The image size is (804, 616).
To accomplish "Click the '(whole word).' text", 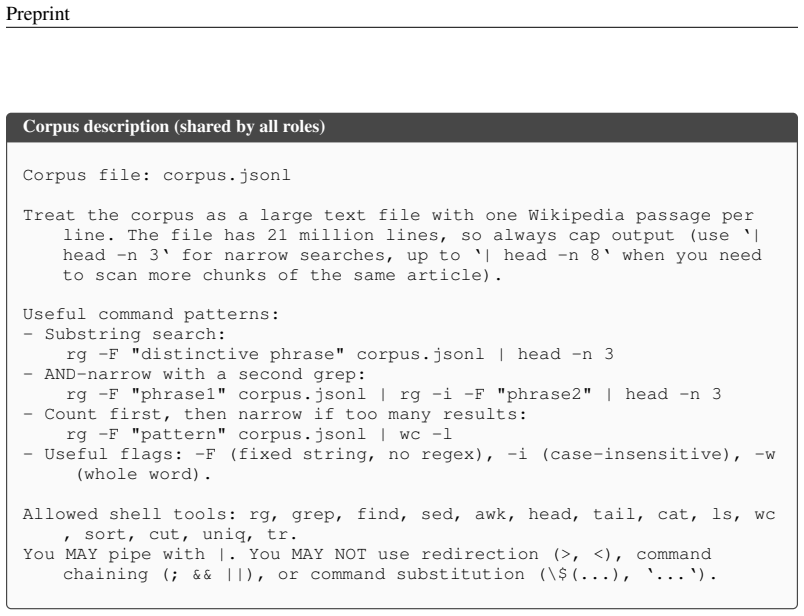I will (x=144, y=474).
